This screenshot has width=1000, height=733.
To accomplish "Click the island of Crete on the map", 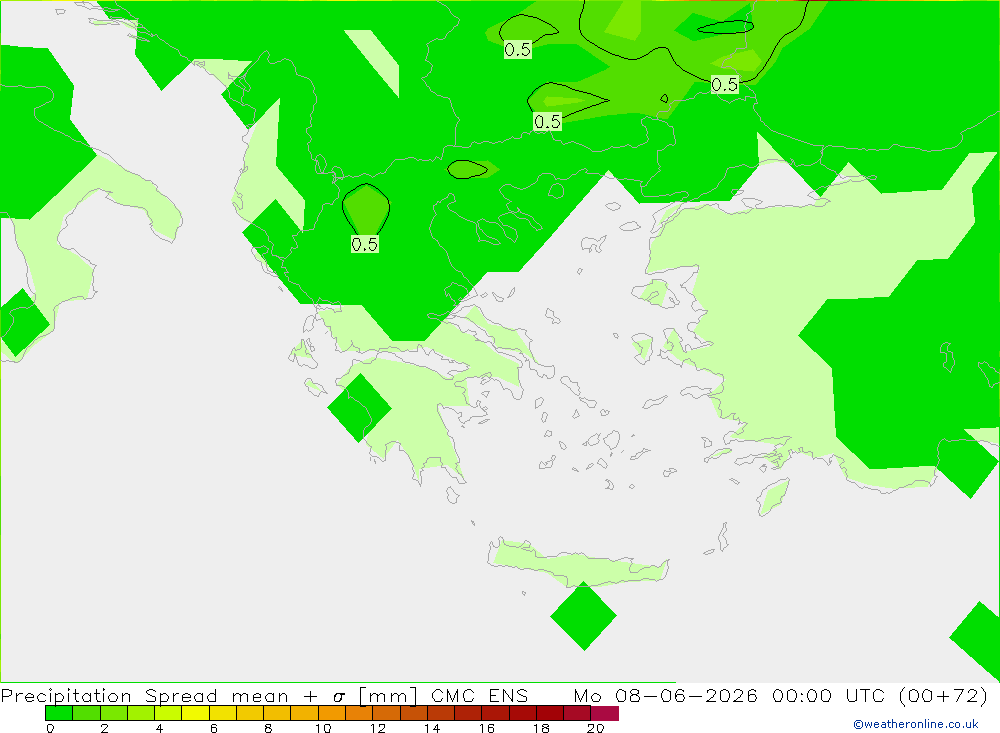I will (578, 563).
